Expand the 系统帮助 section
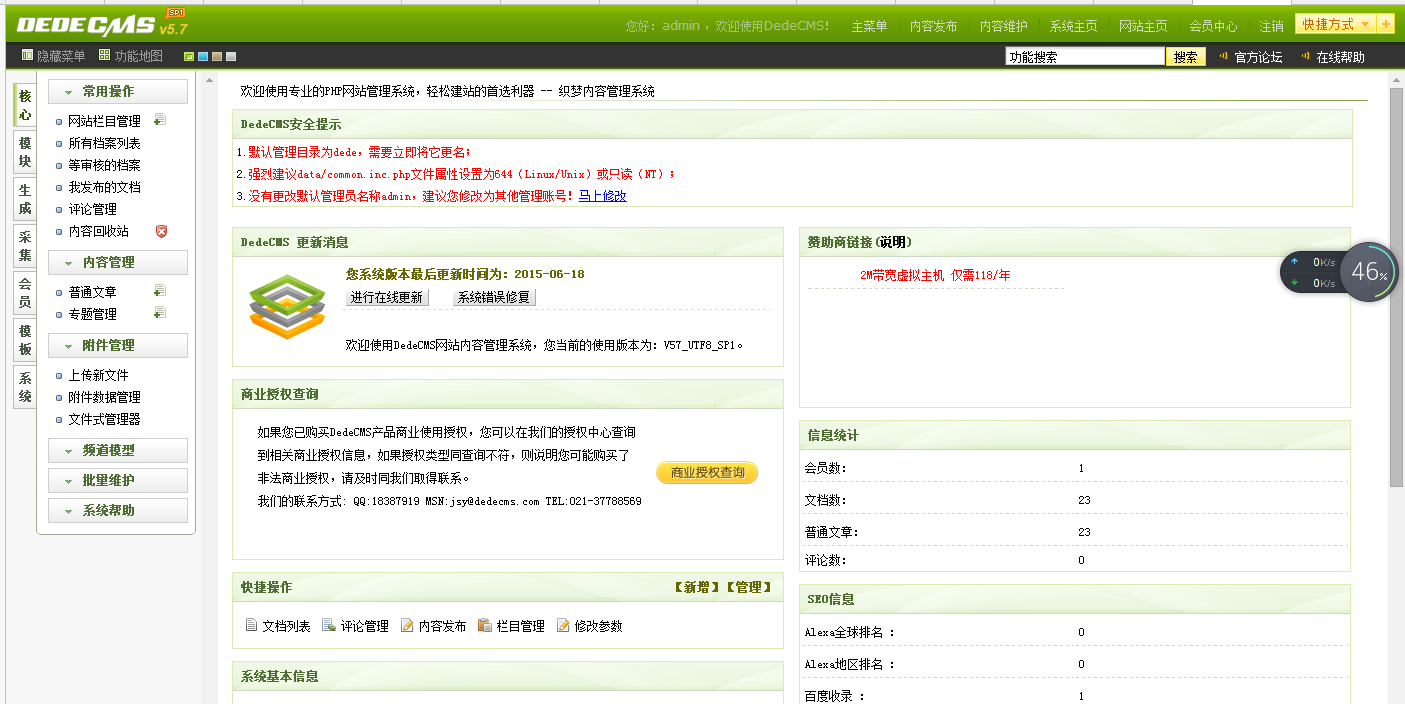Viewport: 1405px width, 704px height. 118,510
